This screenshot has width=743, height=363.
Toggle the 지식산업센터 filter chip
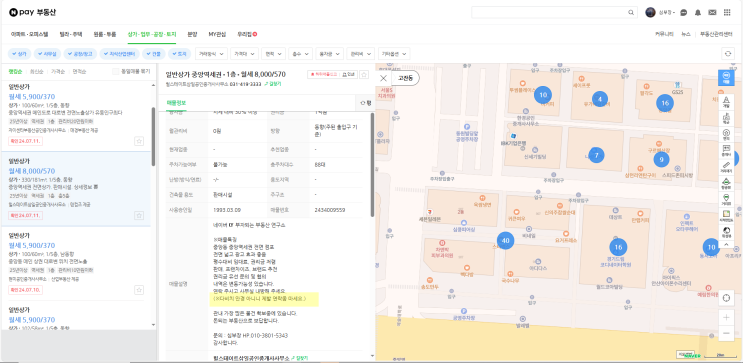pyautogui.click(x=119, y=54)
